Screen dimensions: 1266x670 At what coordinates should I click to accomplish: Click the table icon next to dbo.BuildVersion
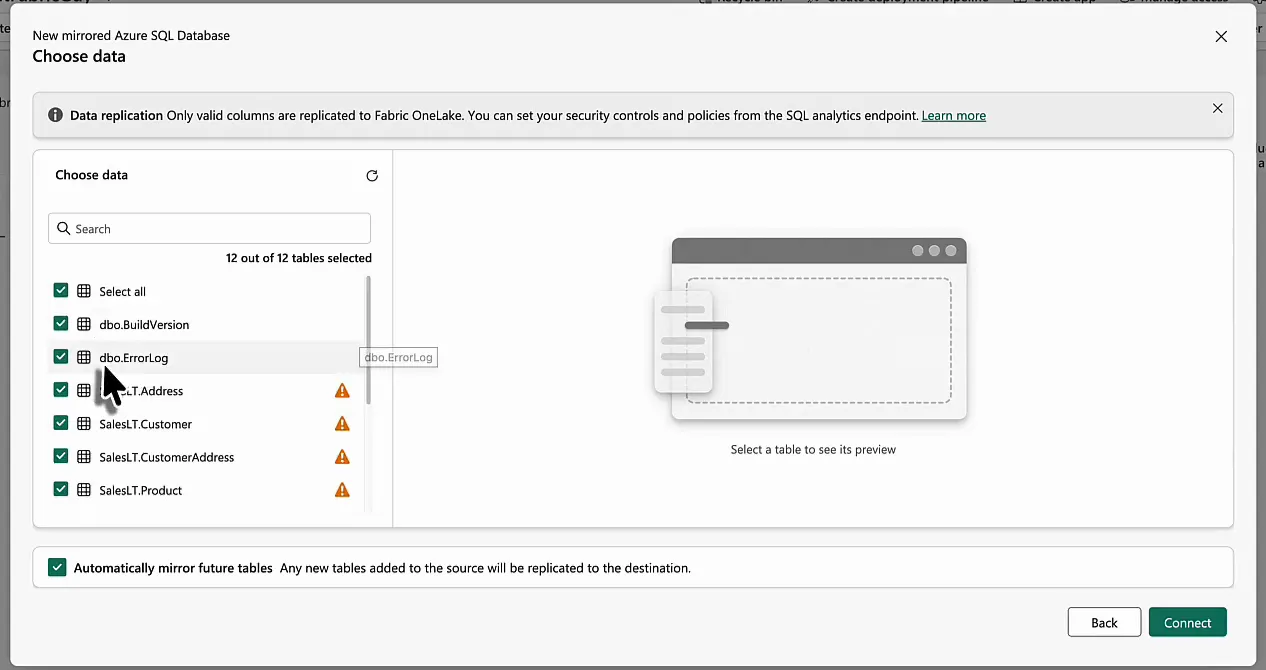pyautogui.click(x=84, y=324)
